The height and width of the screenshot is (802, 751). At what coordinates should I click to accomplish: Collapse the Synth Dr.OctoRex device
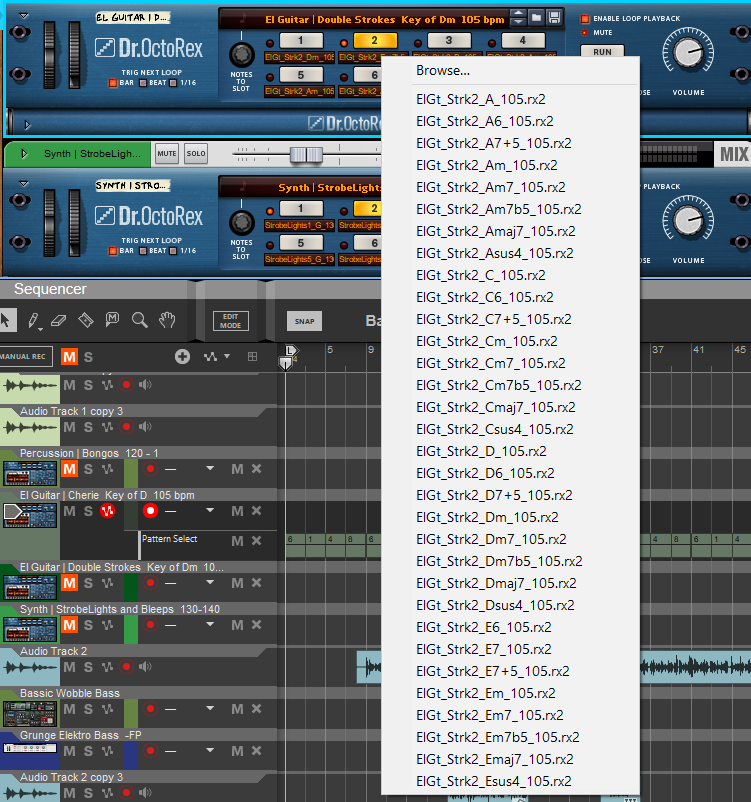tap(24, 184)
